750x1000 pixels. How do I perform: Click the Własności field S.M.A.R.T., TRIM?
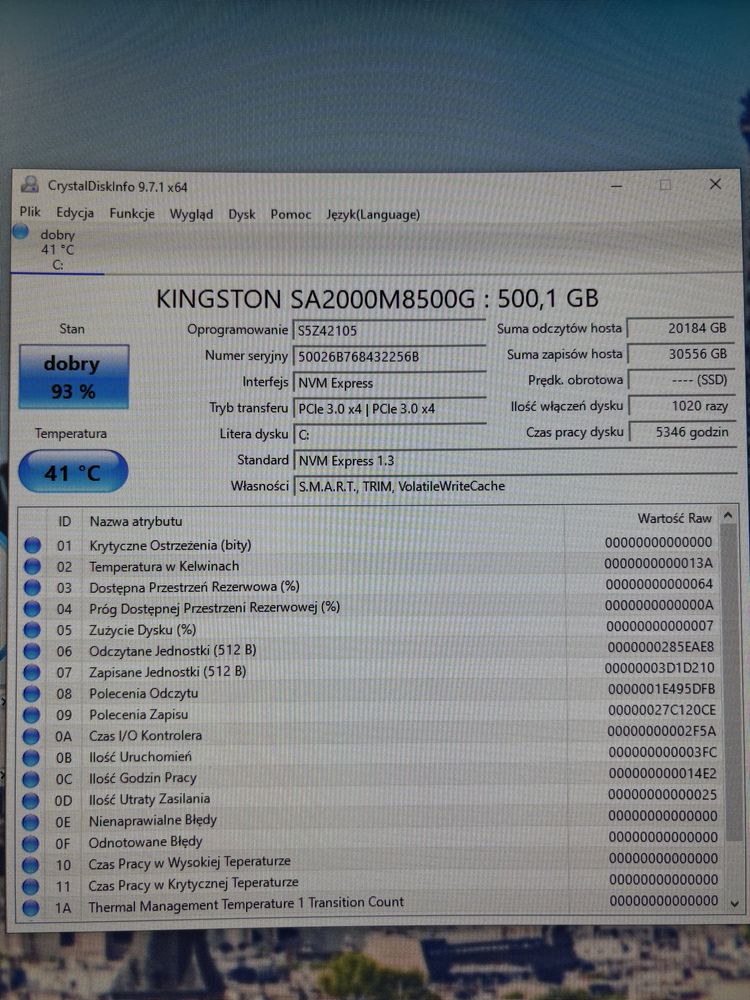tap(514, 486)
